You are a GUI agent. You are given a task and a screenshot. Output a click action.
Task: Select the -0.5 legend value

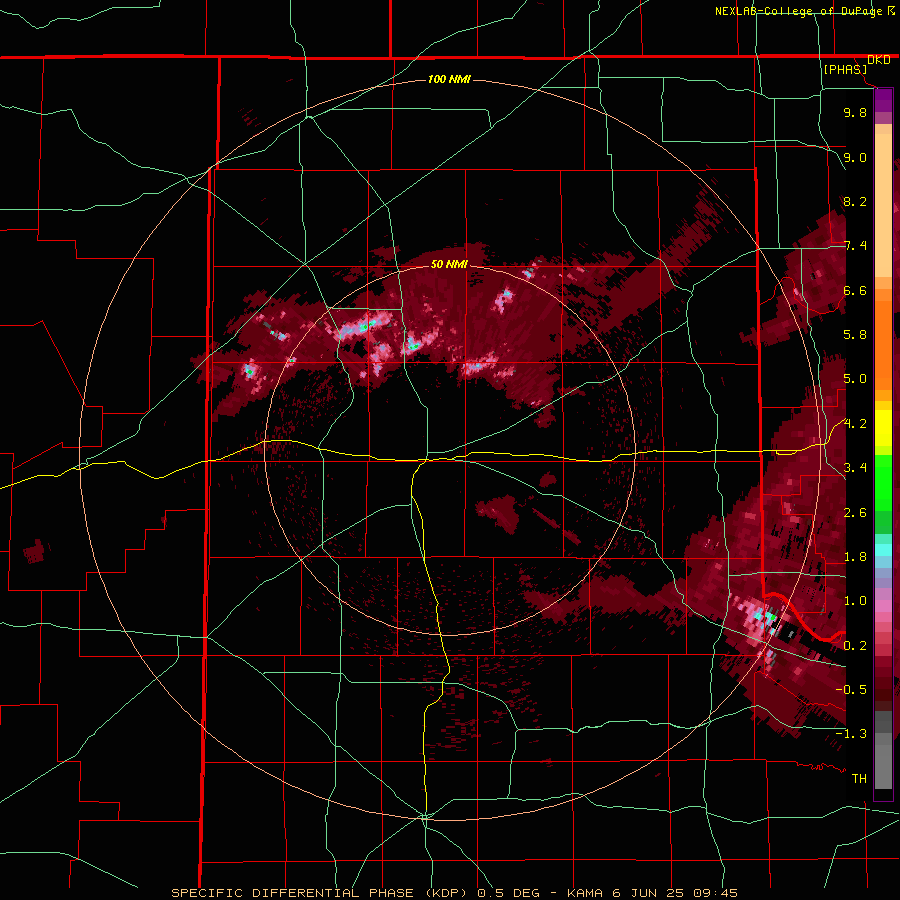point(851,690)
